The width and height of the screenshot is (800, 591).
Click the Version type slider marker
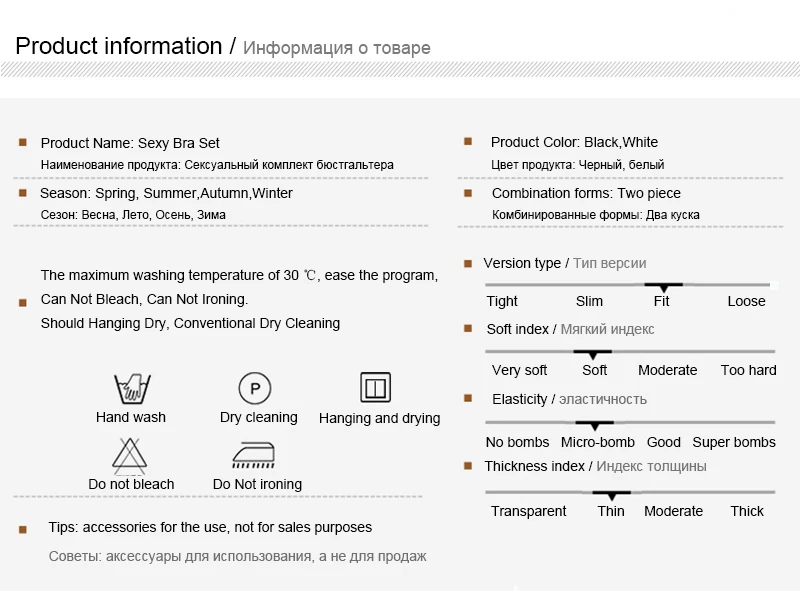point(663,287)
